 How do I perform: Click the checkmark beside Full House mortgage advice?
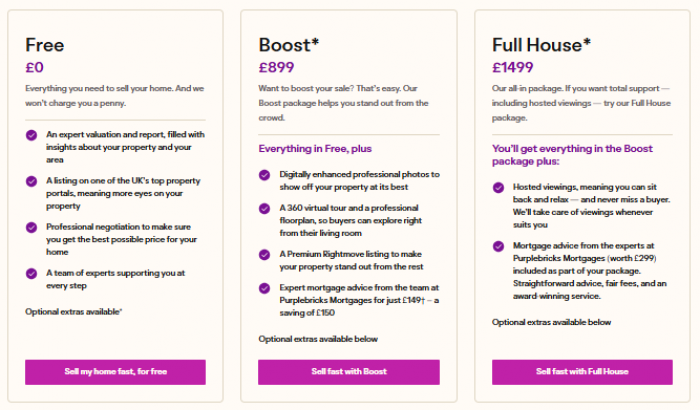click(x=498, y=246)
